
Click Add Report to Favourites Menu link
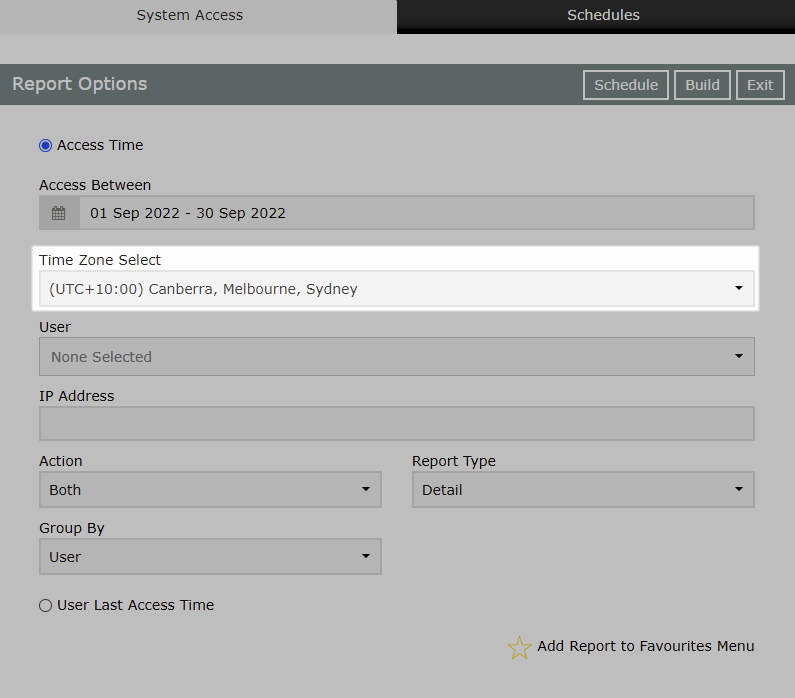(x=645, y=646)
